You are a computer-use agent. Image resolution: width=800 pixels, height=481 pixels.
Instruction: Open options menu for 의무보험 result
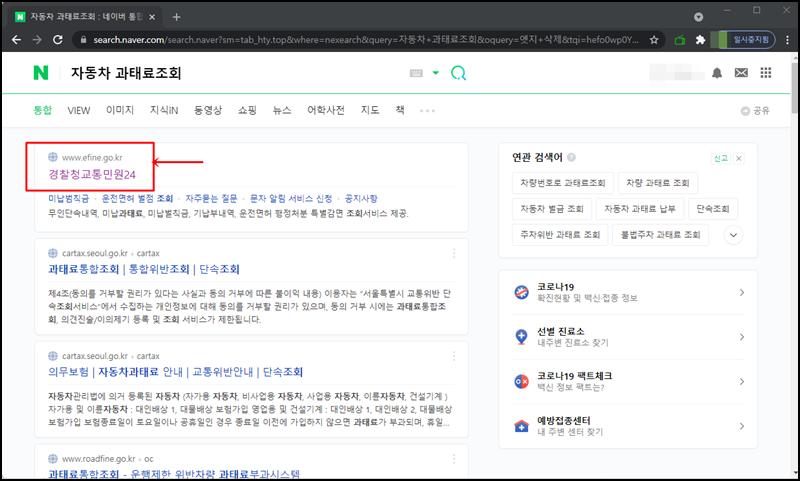point(454,356)
